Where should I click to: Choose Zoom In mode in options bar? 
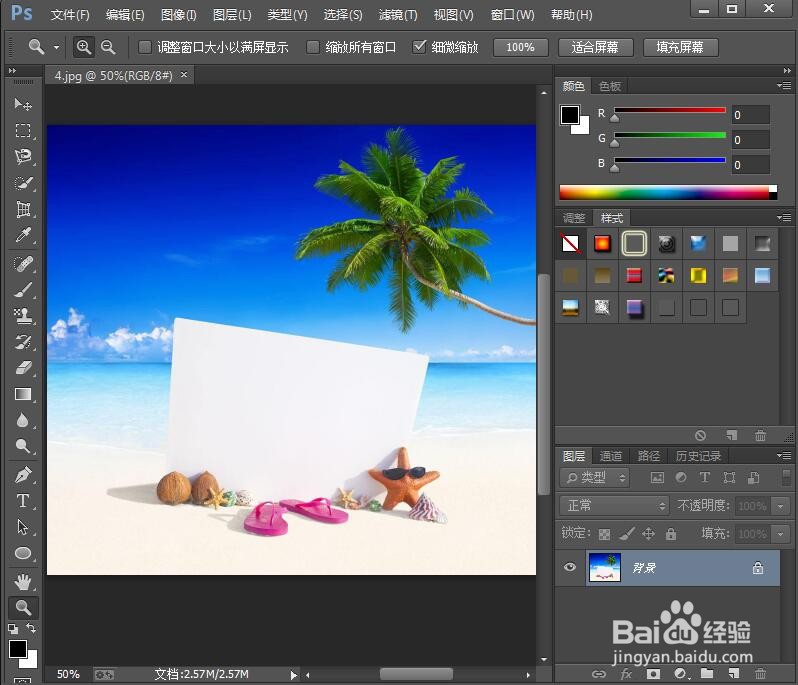point(83,47)
